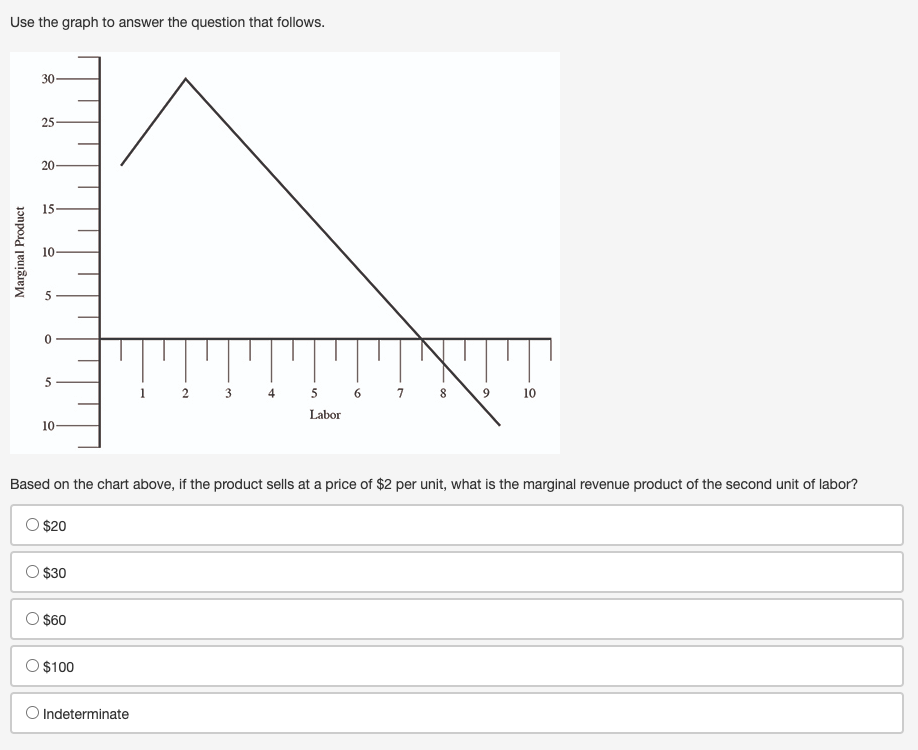Select the $60 radio button

[33, 619]
